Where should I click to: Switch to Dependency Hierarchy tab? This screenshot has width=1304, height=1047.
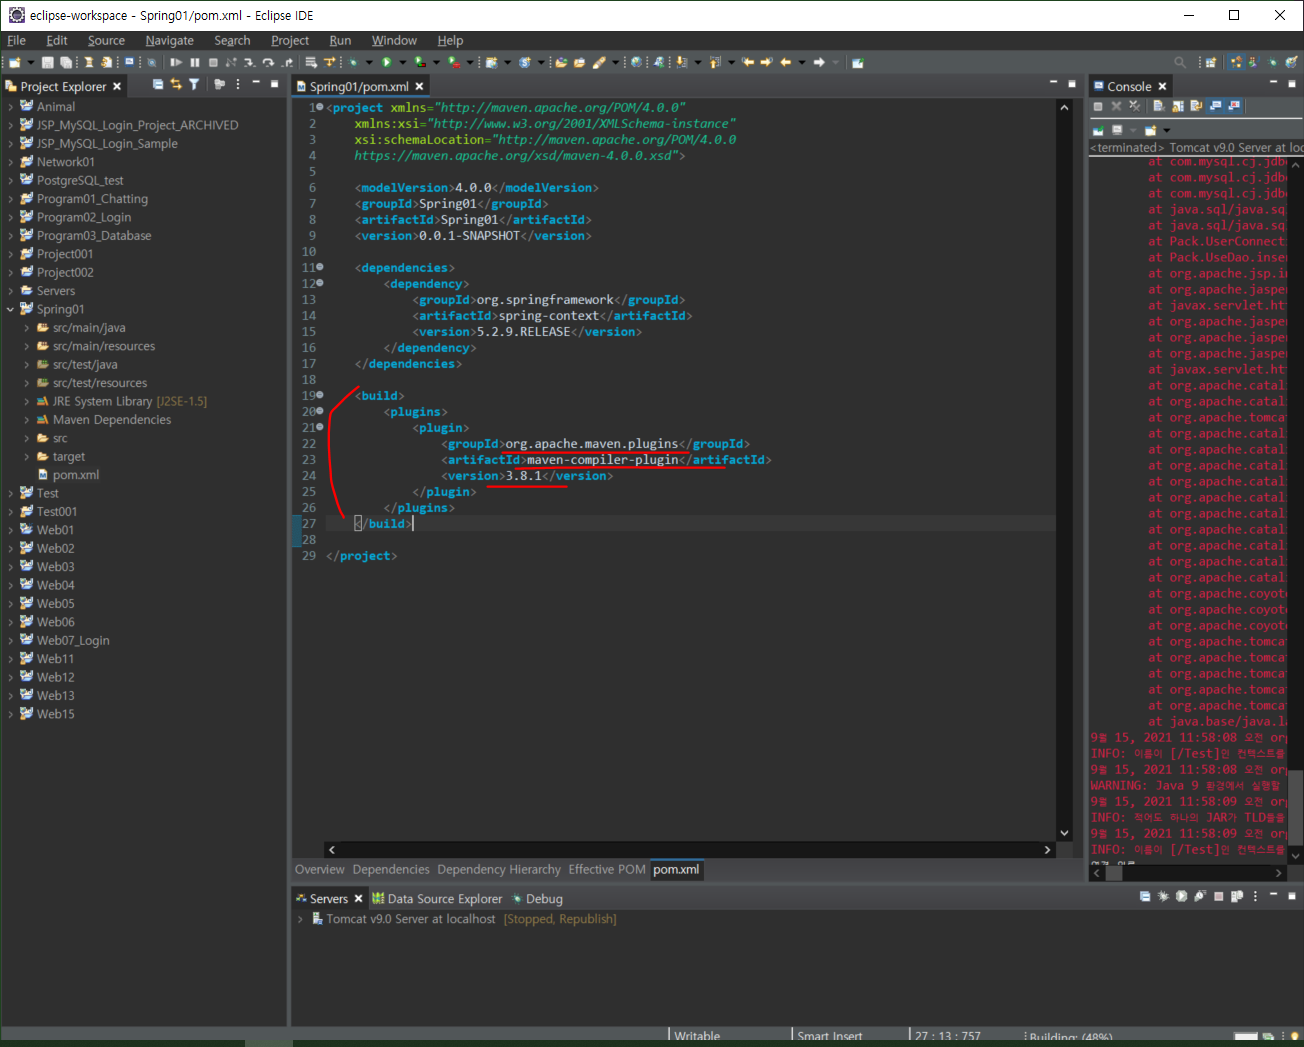point(498,870)
